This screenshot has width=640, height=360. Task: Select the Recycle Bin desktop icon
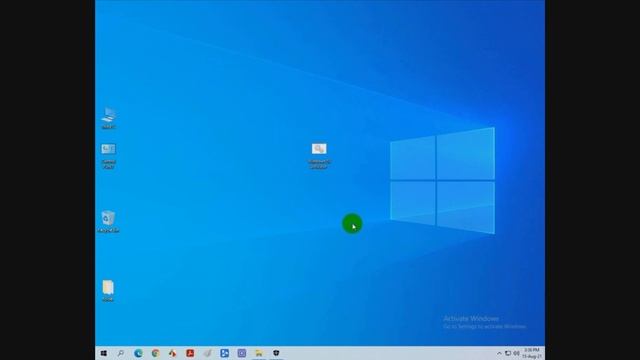click(108, 222)
